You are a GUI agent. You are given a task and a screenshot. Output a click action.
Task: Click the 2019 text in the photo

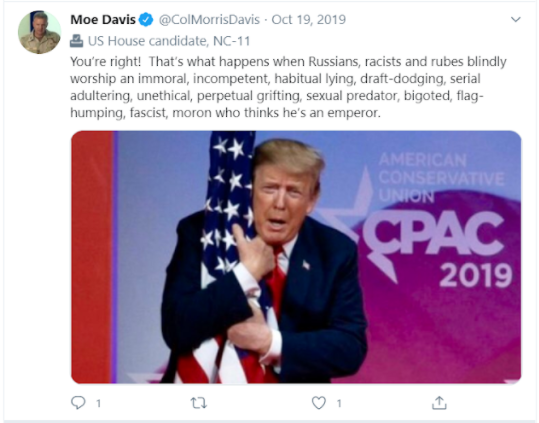(x=475, y=275)
